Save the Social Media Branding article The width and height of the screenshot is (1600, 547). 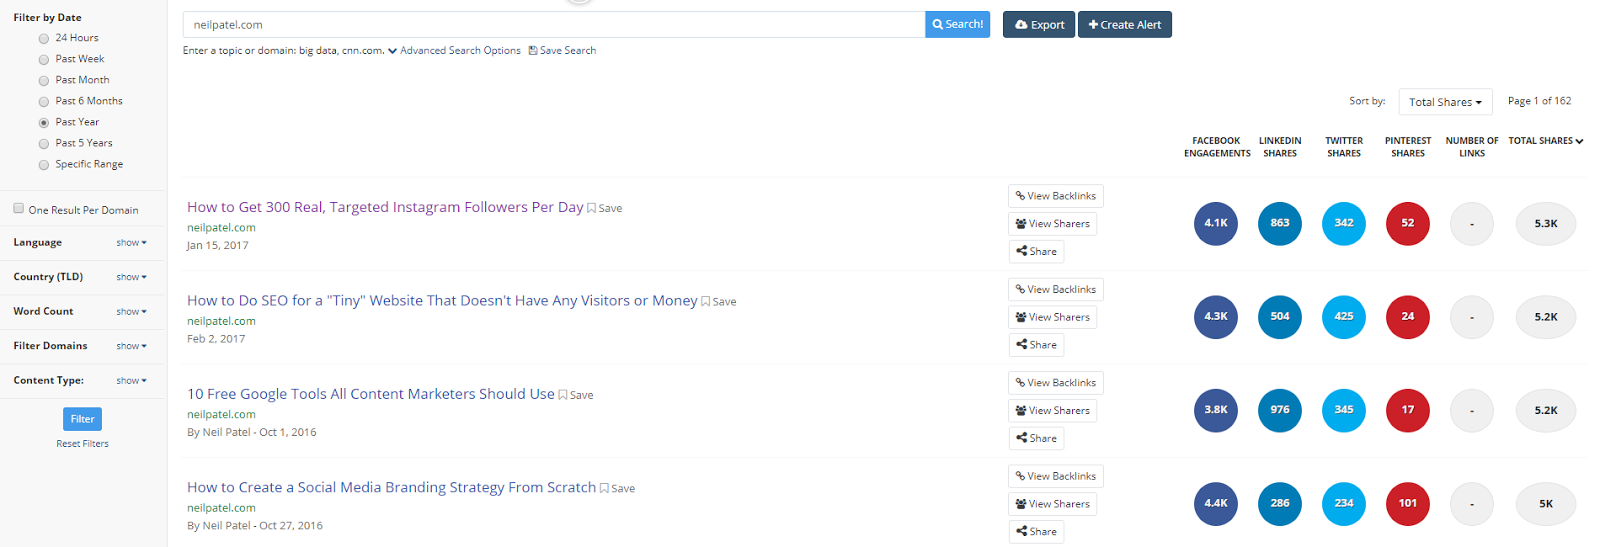[x=617, y=488]
